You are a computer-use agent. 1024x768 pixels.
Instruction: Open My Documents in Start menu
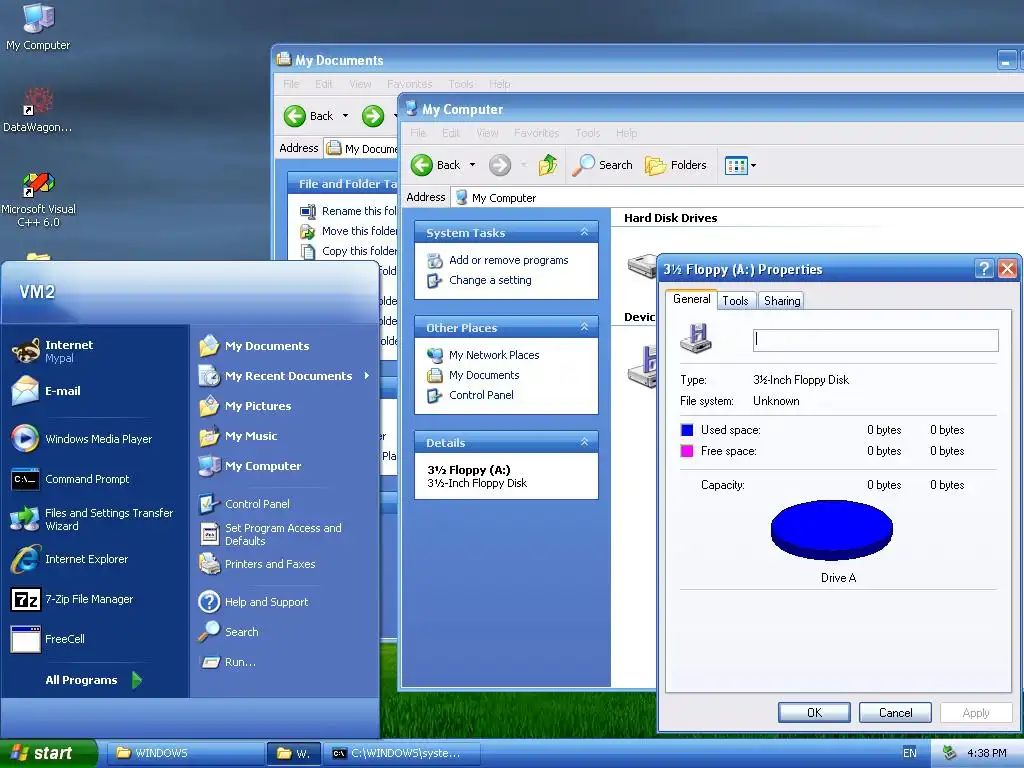point(254,345)
